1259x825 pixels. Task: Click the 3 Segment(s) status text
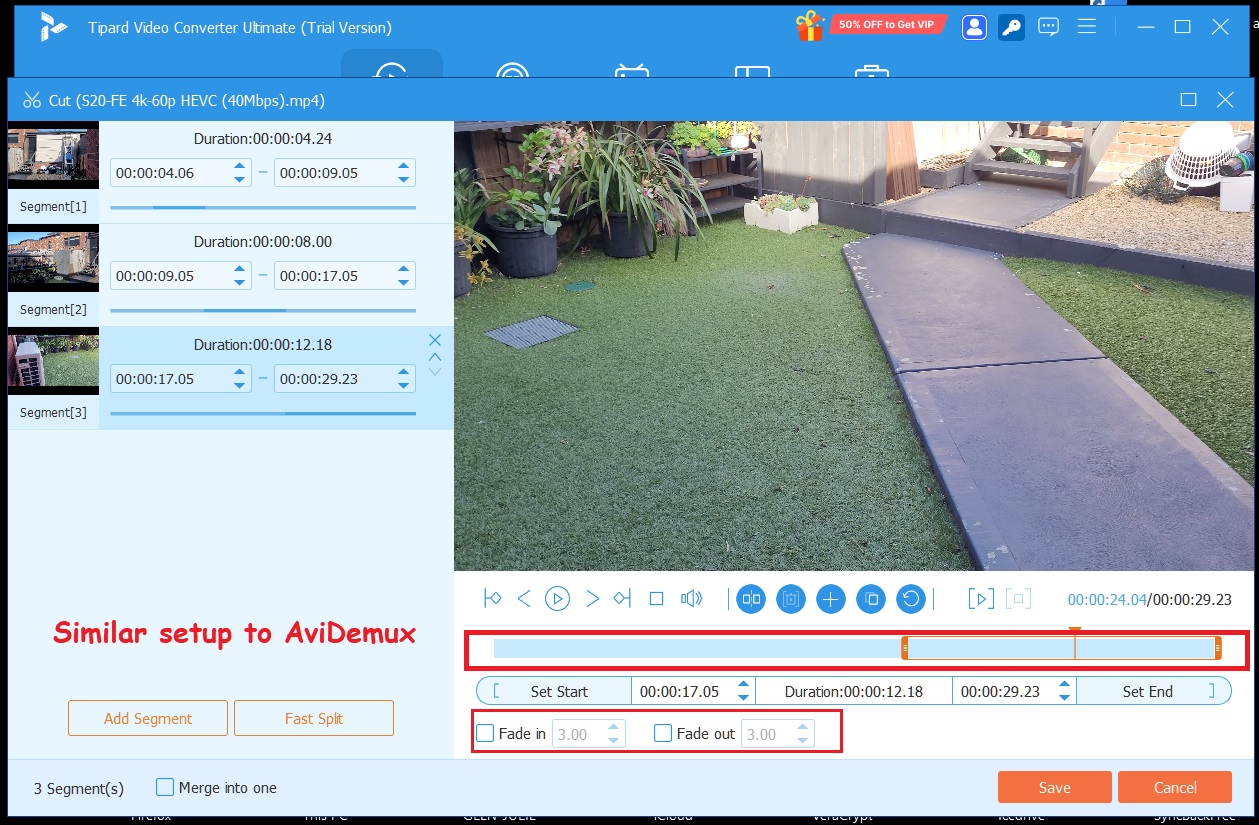pos(79,788)
